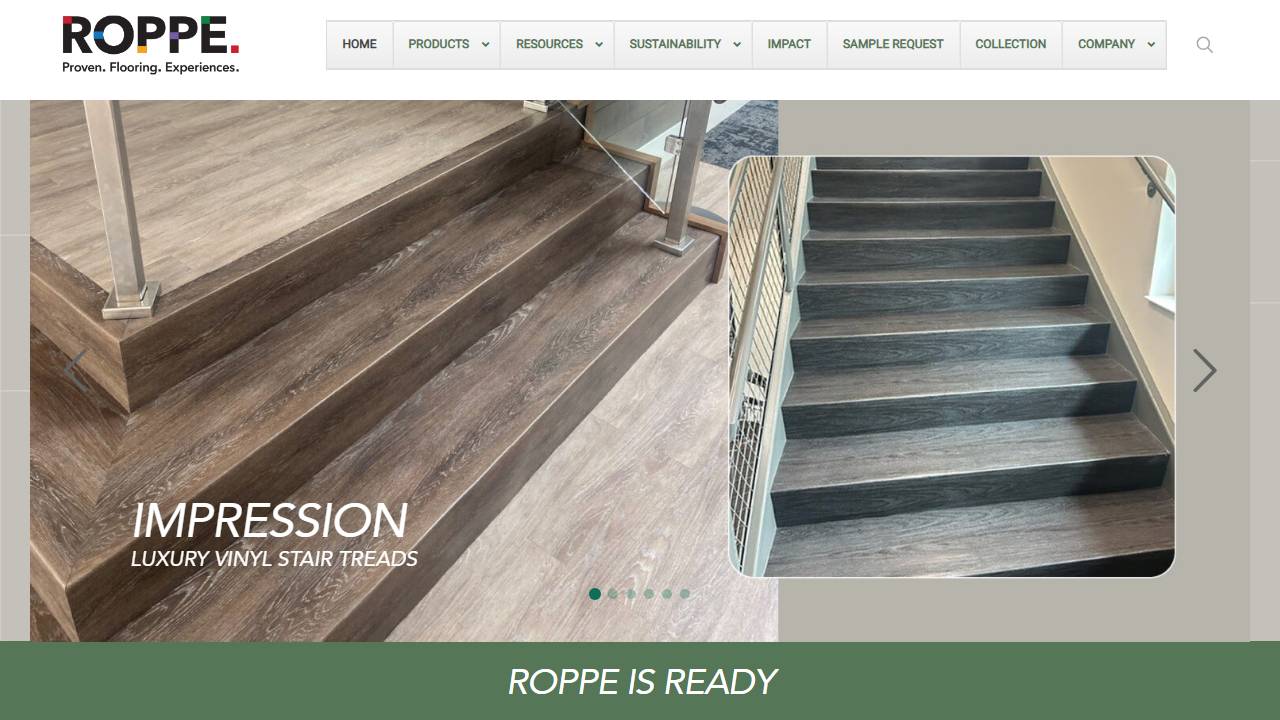Select the fifth carousel dot
Viewport: 1280px width, 720px height.
click(x=667, y=594)
